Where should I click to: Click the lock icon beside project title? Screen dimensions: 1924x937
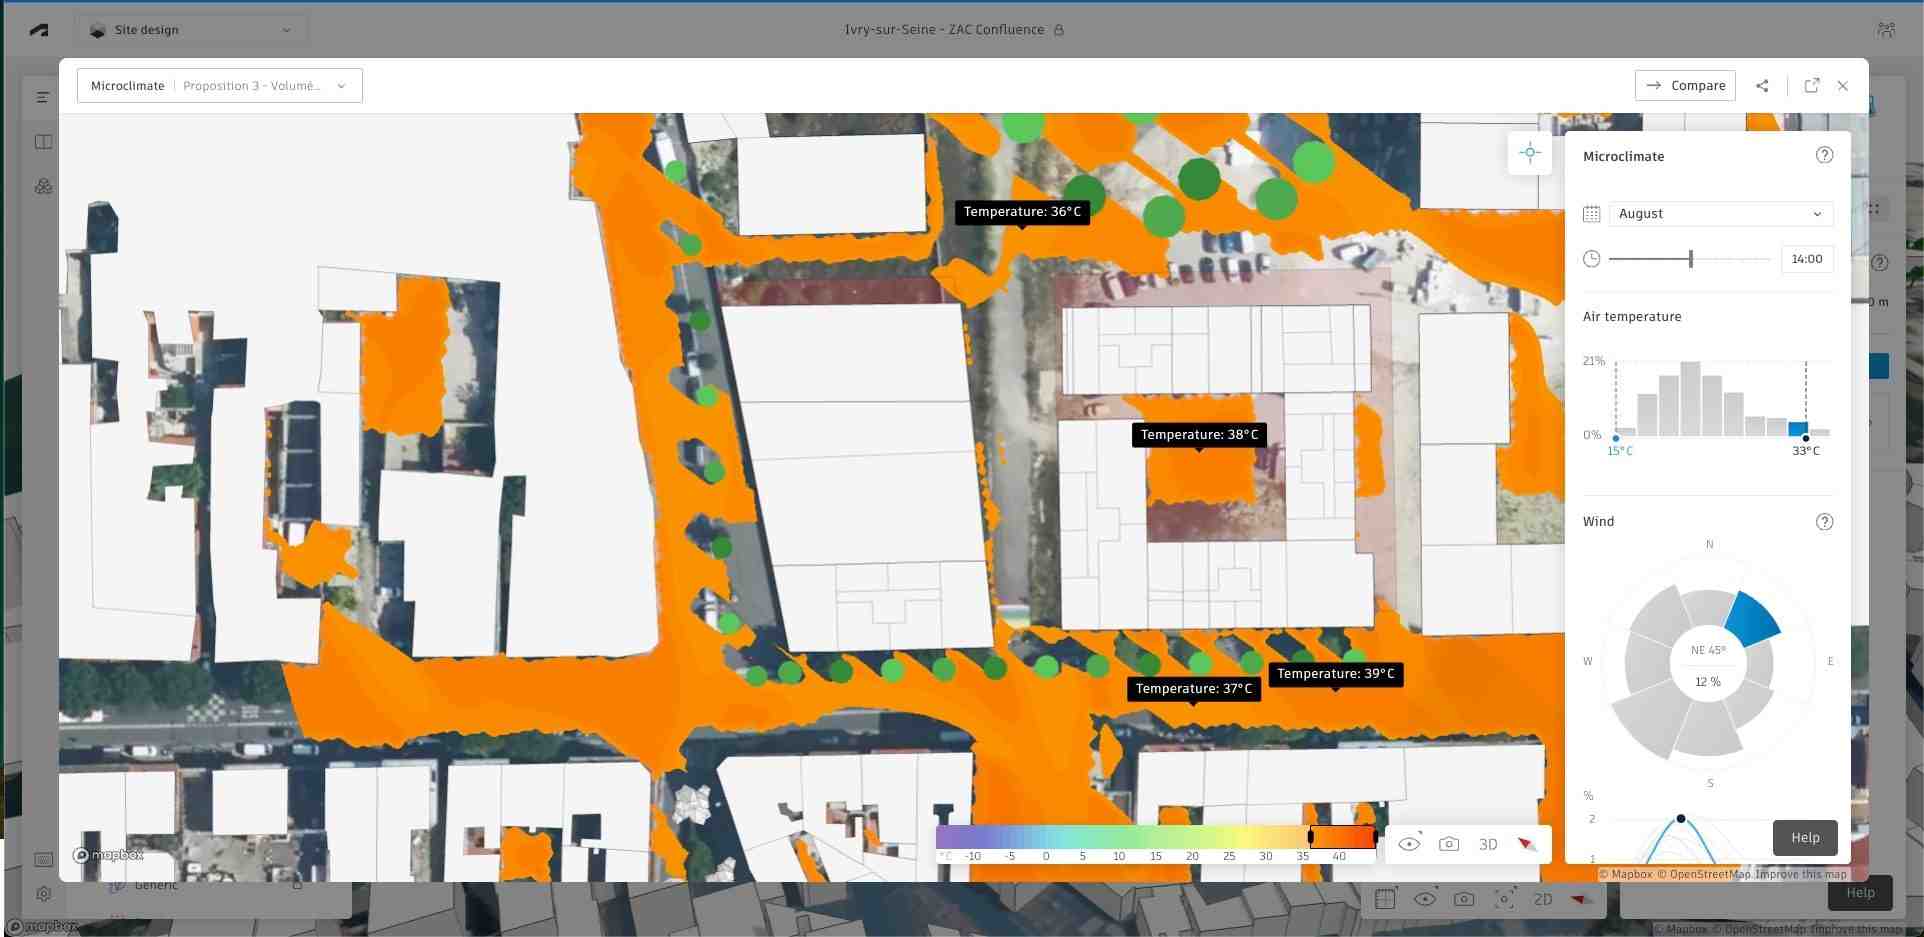(x=1059, y=30)
